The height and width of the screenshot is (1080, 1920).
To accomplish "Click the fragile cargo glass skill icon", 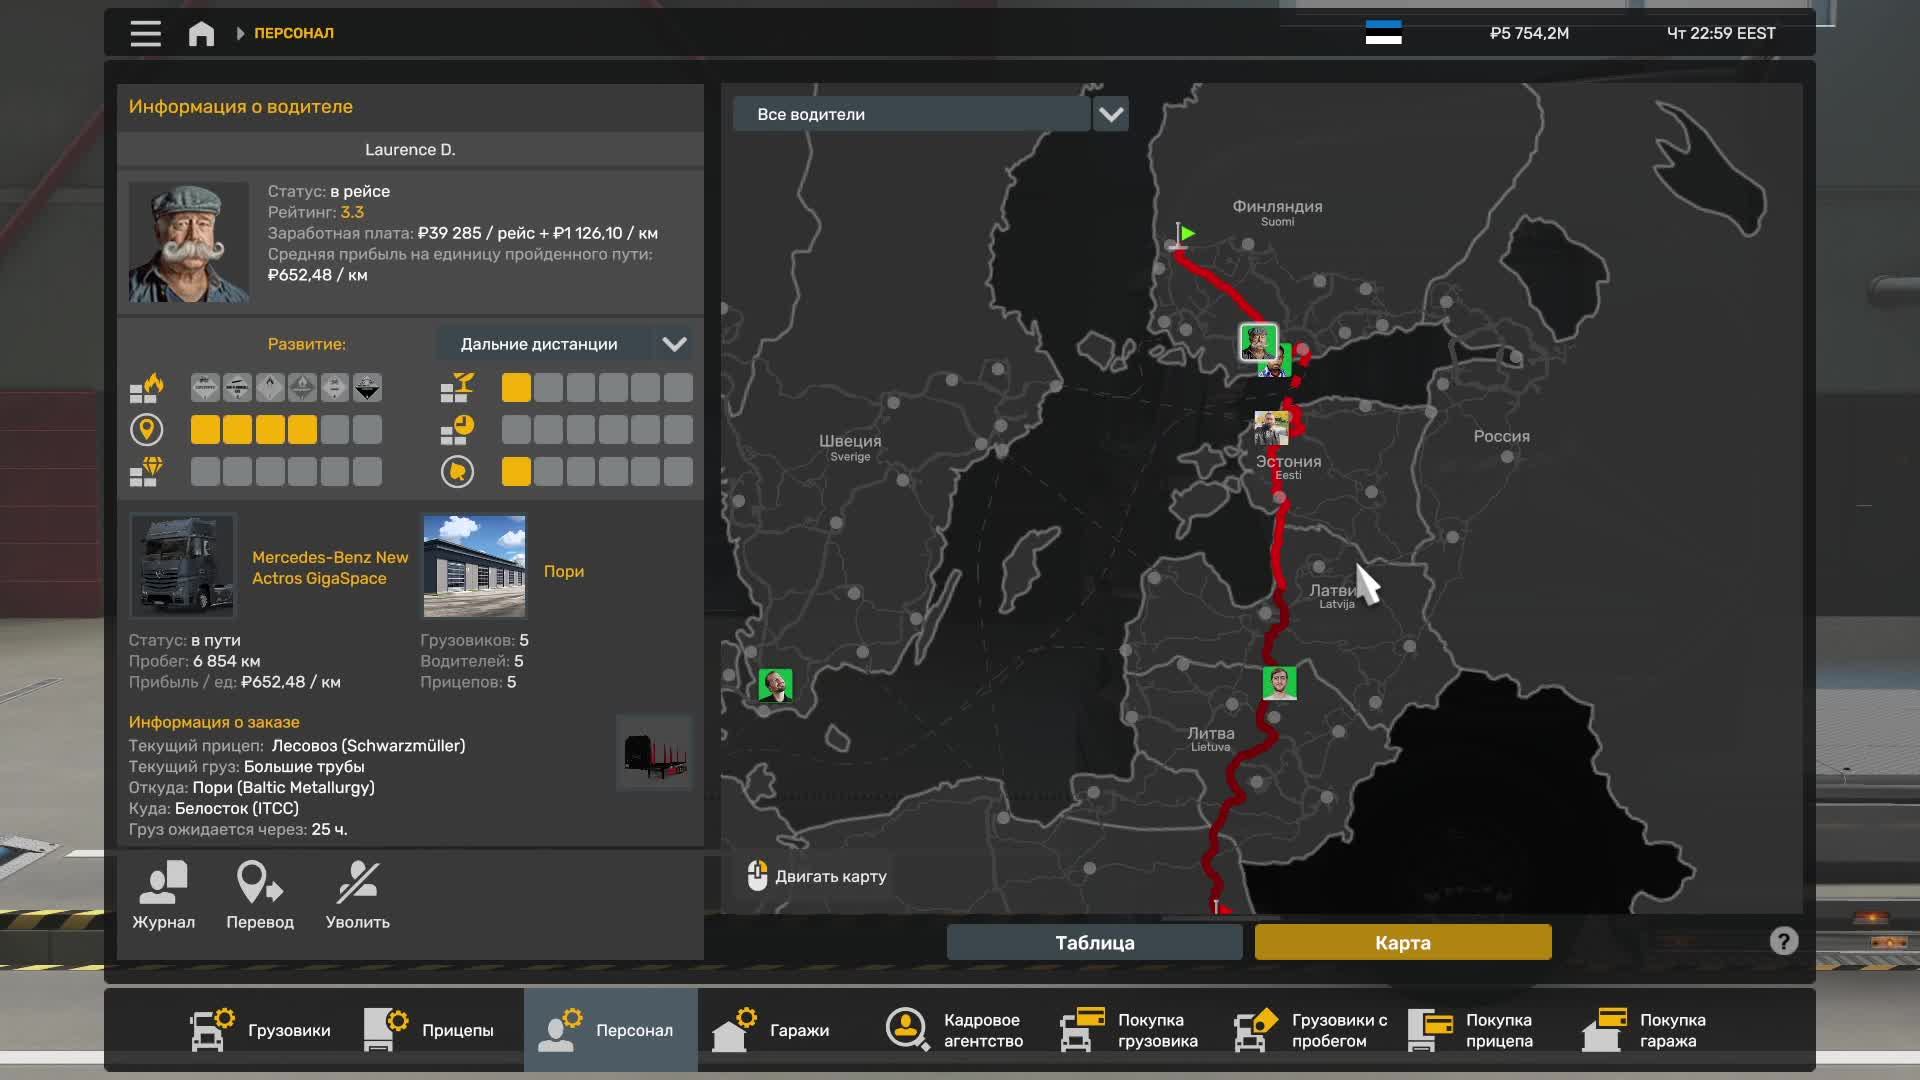I will point(458,388).
